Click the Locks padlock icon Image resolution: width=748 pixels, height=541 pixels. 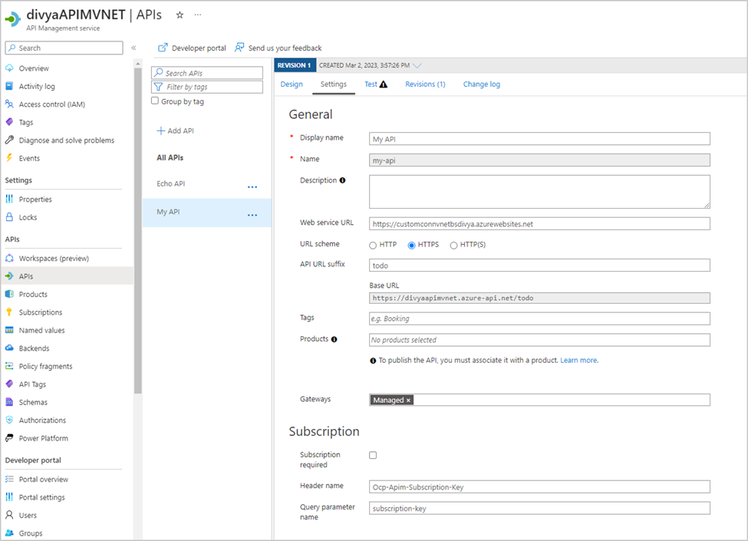(x=10, y=217)
